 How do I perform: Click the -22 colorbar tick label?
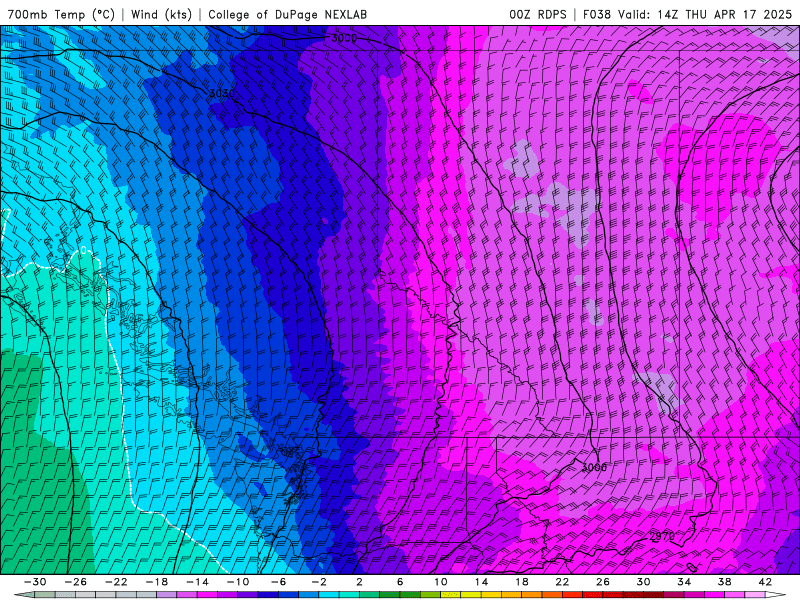pyautogui.click(x=116, y=582)
